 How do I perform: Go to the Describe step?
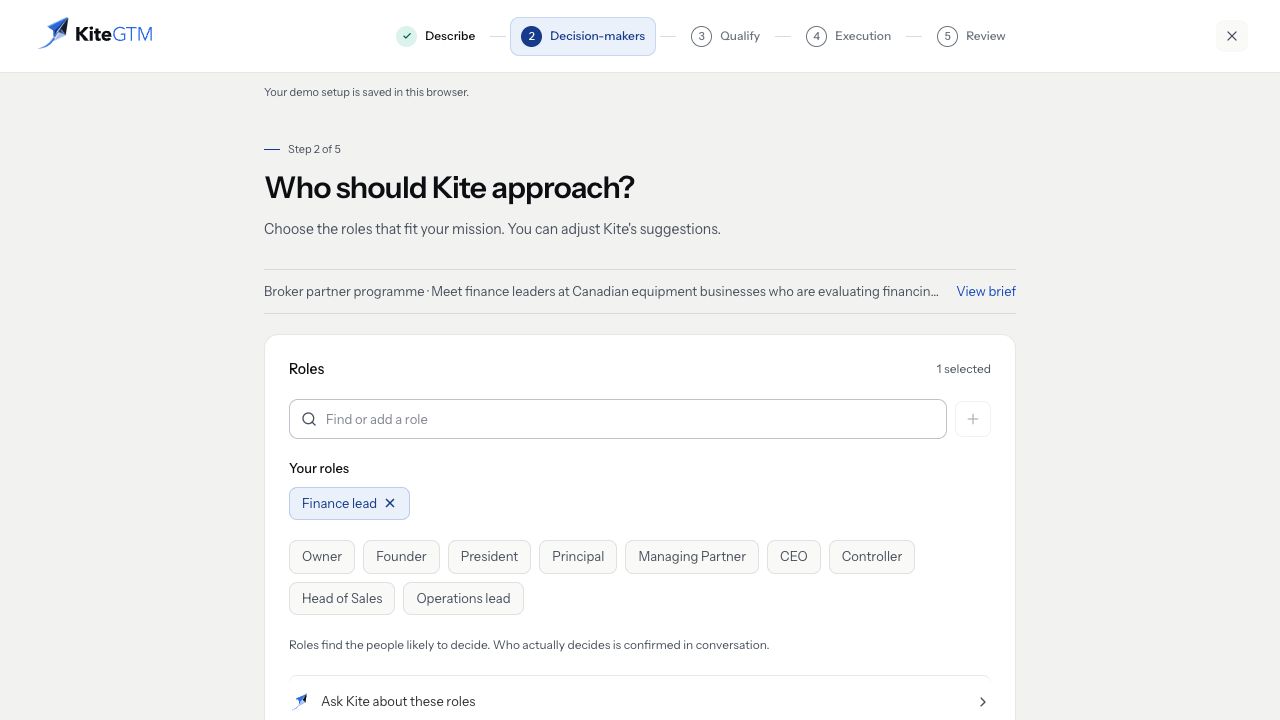(x=436, y=36)
